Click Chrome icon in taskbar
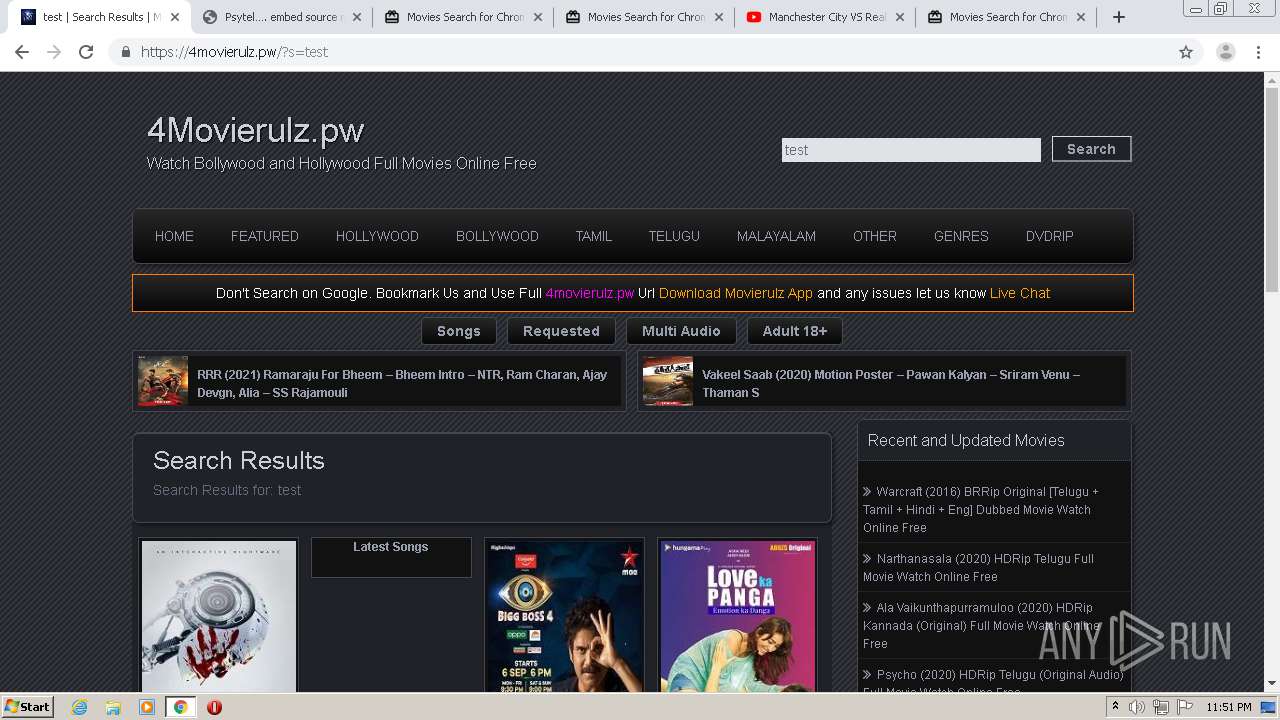The height and width of the screenshot is (720, 1280). click(180, 707)
